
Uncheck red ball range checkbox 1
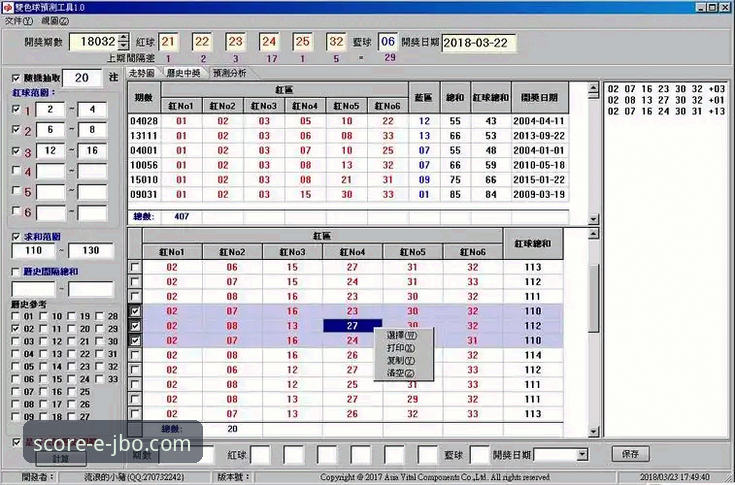click(16, 109)
